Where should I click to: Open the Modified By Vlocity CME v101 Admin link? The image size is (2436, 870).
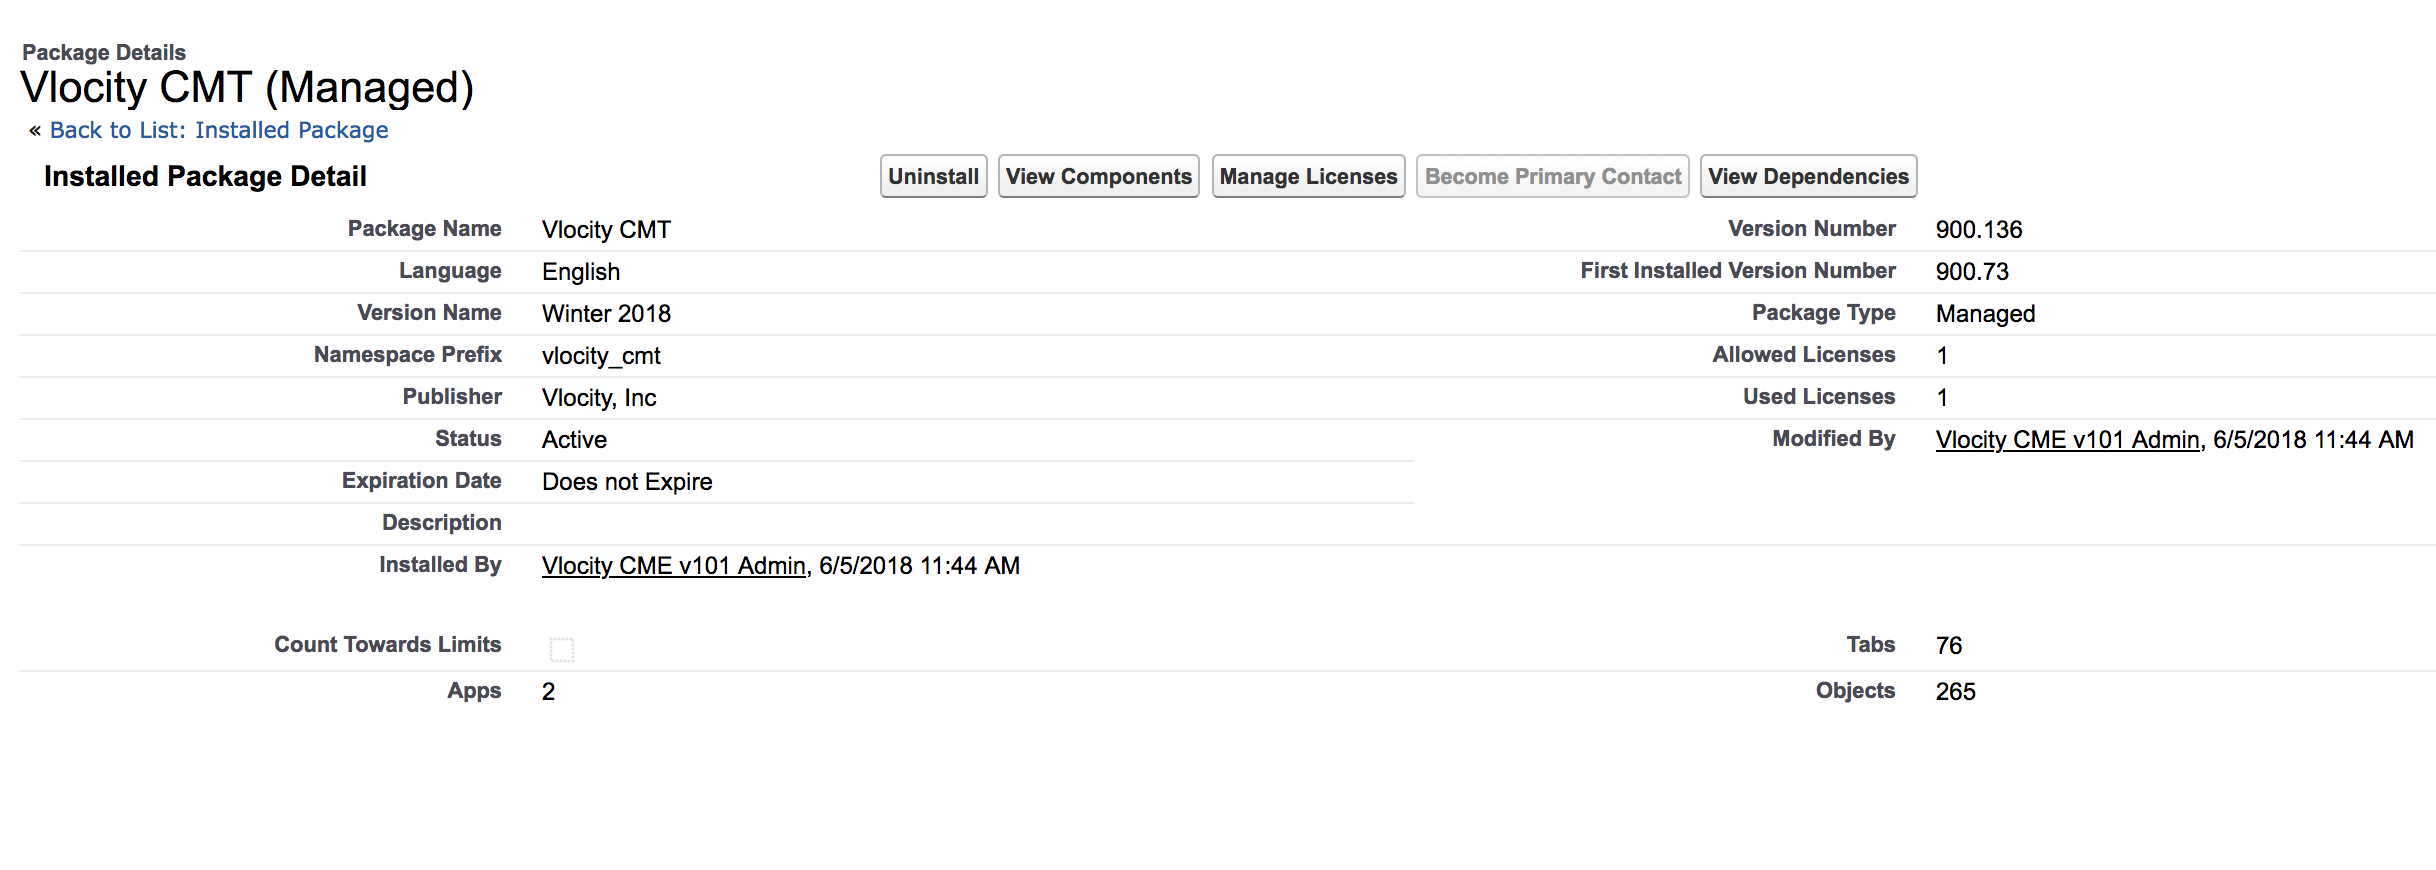[2066, 439]
